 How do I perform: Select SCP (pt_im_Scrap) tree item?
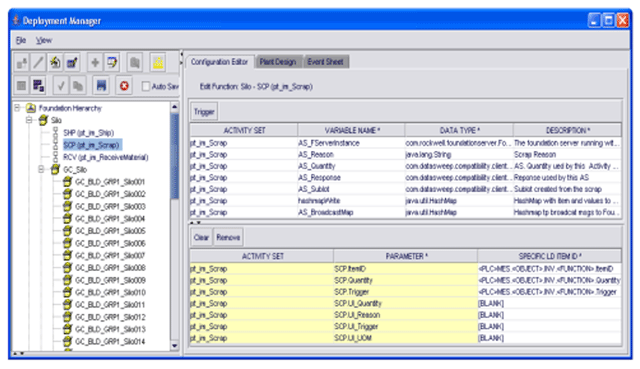[x=92, y=145]
